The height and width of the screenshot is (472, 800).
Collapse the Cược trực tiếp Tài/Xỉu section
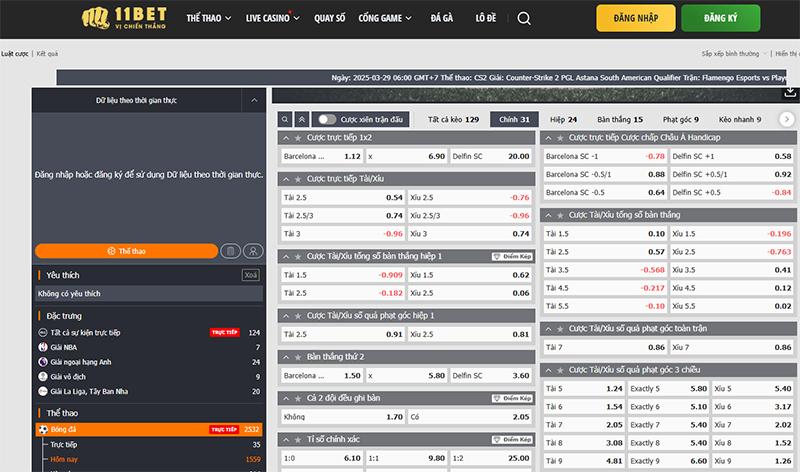285,179
